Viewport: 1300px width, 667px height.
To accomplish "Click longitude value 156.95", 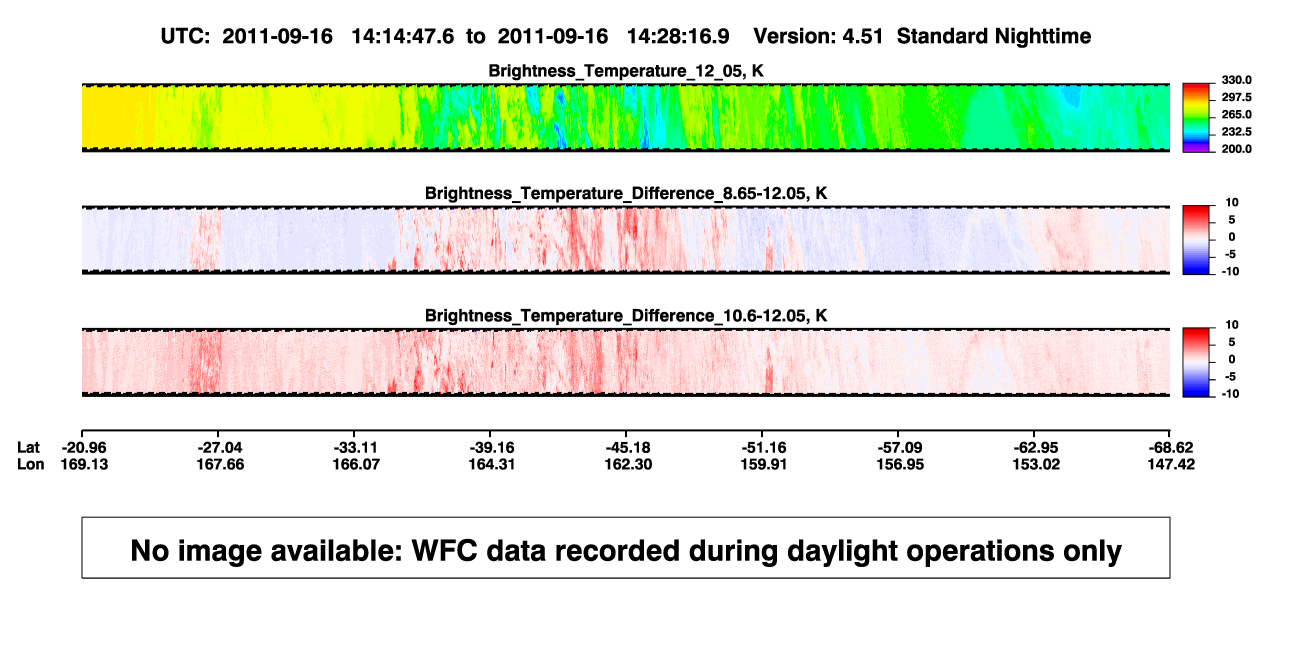I will coord(899,464).
